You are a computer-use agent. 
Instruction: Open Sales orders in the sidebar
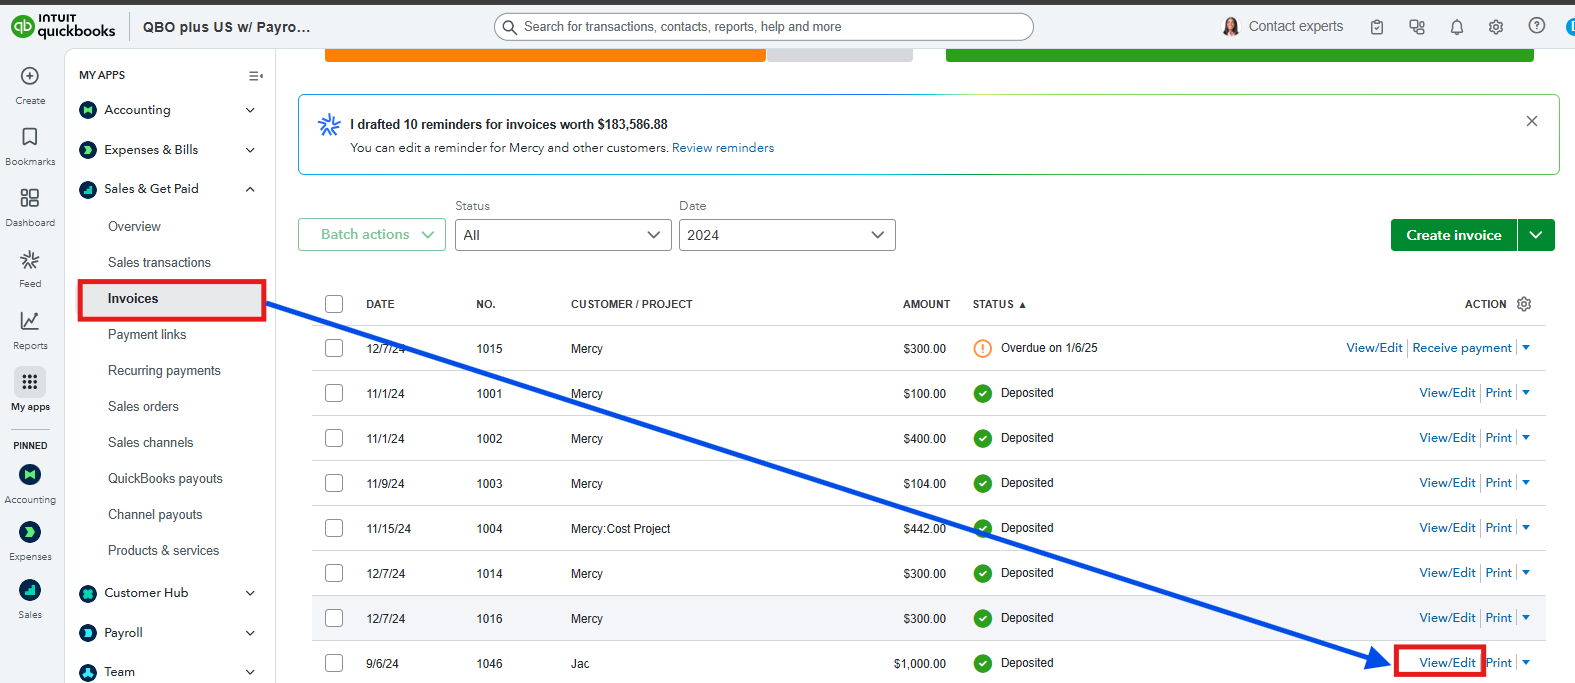click(143, 407)
